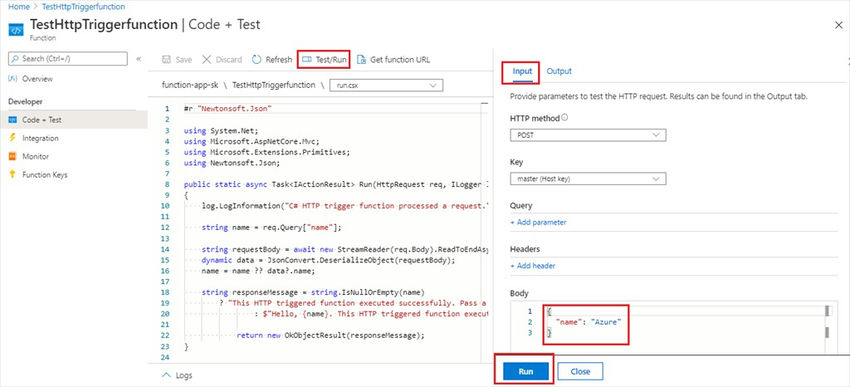
Task: Collapse the sidebar with double-chevron icon
Action: [138, 59]
